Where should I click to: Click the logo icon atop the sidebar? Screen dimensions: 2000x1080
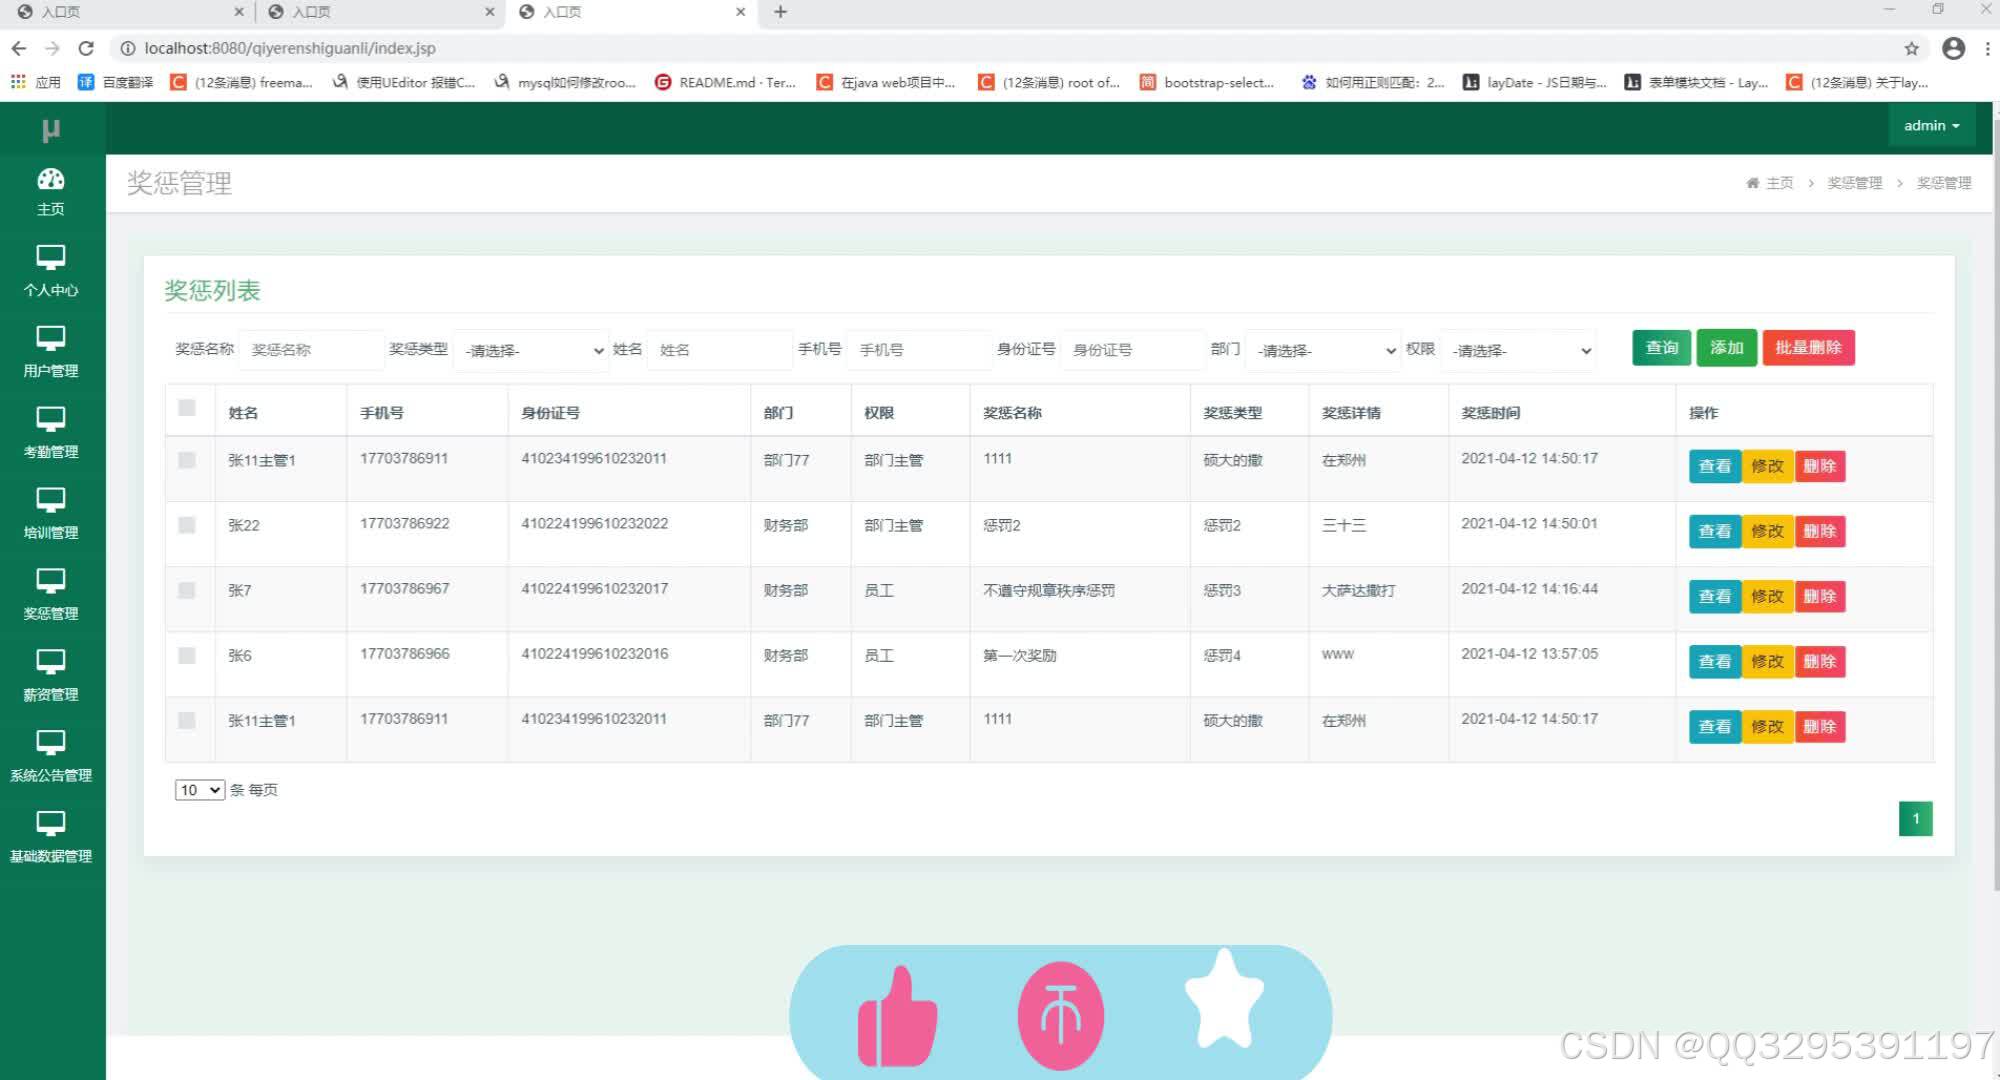[51, 130]
